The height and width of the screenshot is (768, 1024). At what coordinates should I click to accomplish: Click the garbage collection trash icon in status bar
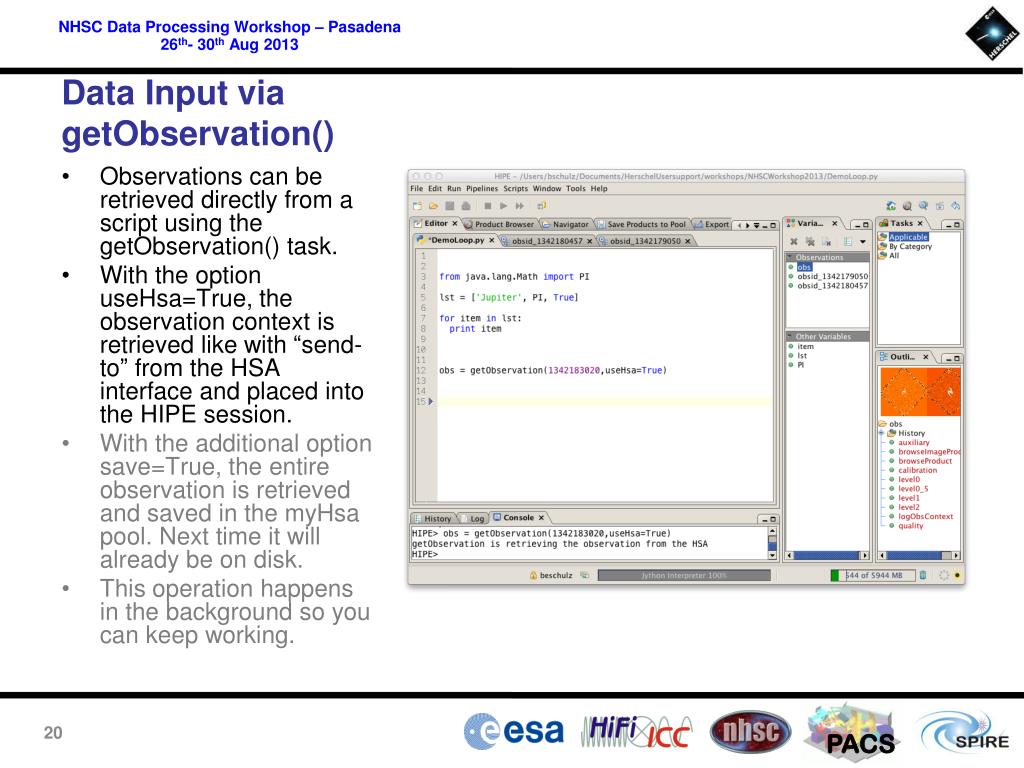[x=923, y=575]
